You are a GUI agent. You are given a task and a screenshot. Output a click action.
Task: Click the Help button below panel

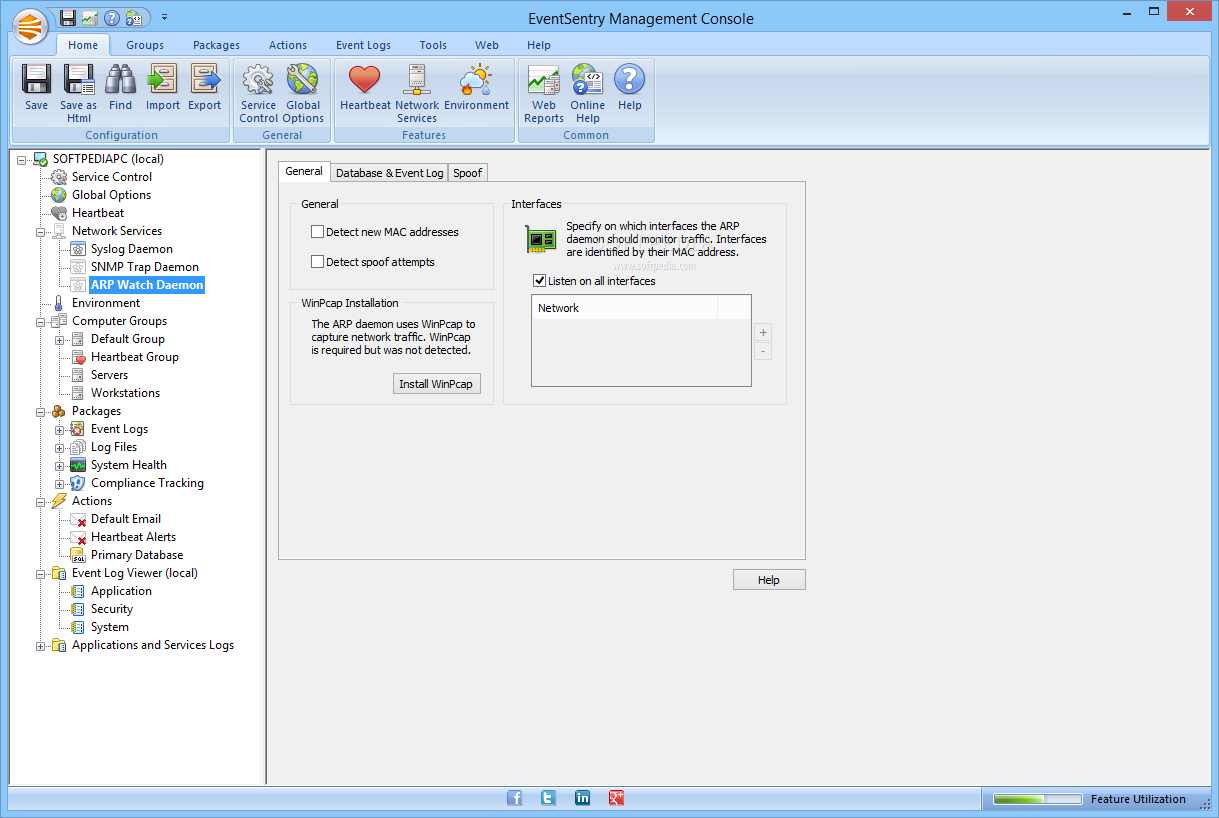click(768, 580)
